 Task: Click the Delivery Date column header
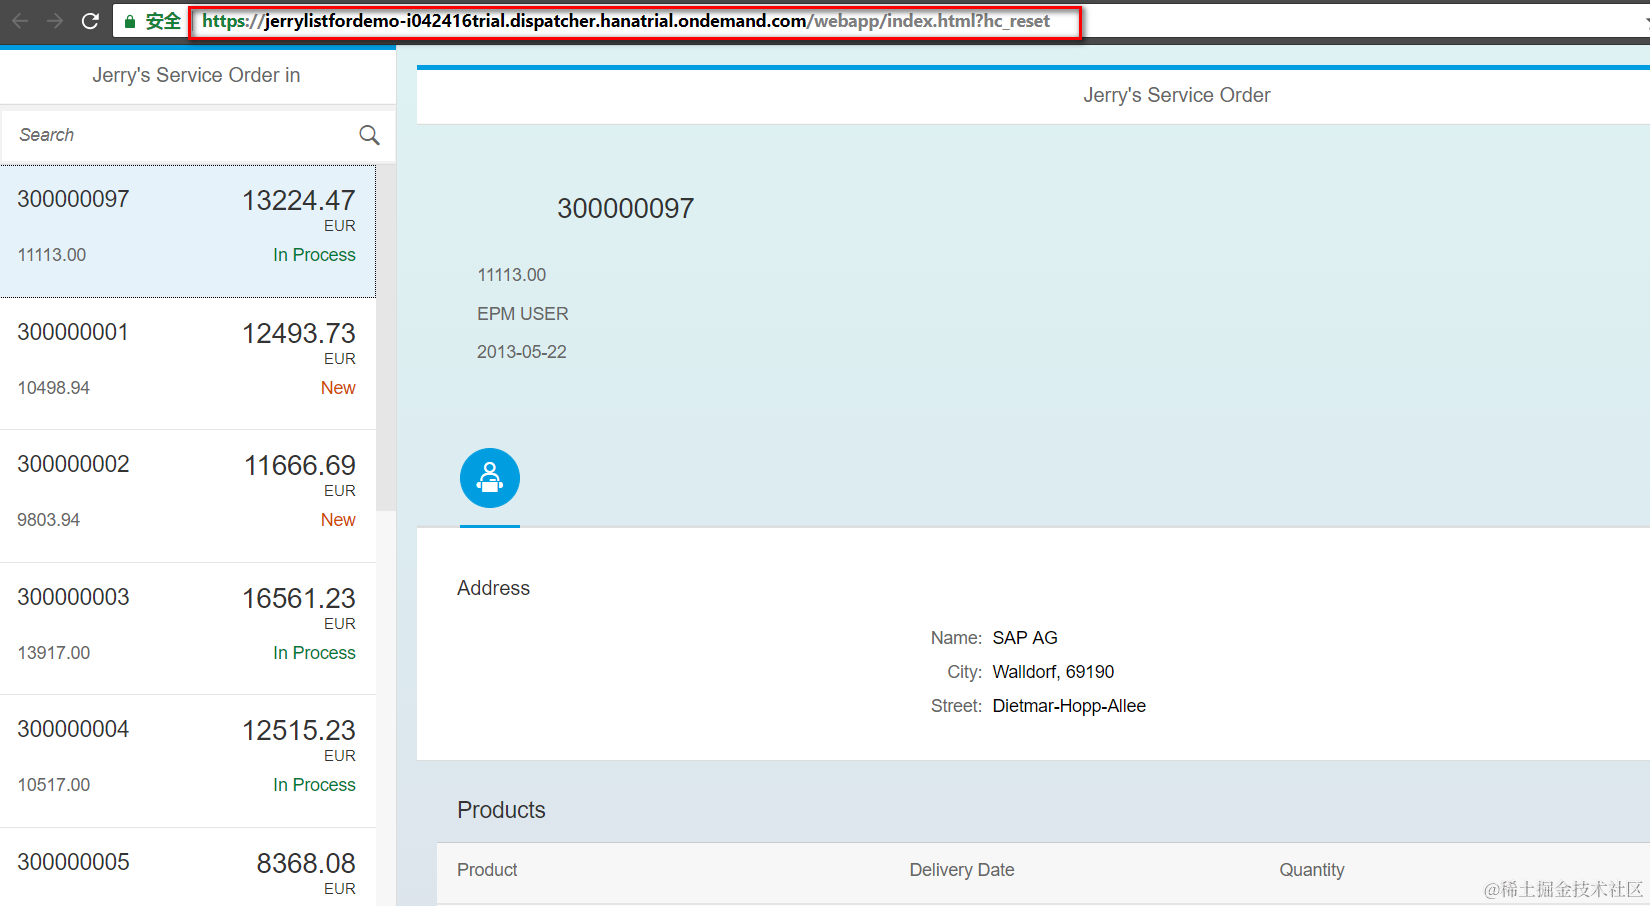tap(962, 870)
